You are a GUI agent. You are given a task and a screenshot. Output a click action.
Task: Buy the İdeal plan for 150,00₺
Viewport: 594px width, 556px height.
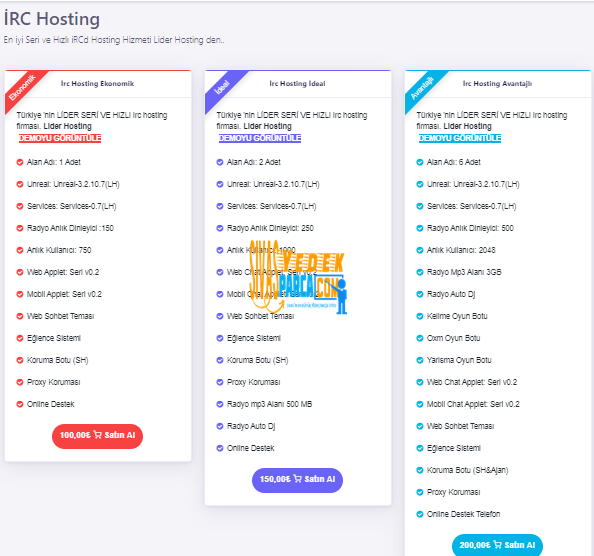coord(297,480)
